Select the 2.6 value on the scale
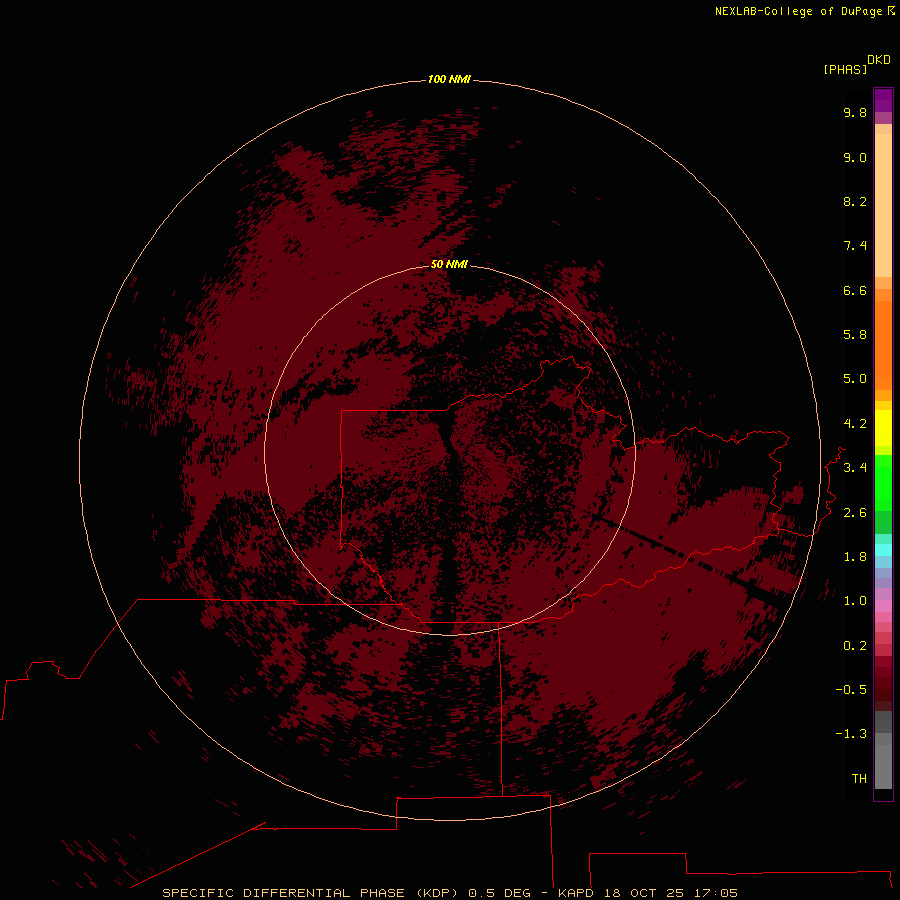 coord(855,513)
